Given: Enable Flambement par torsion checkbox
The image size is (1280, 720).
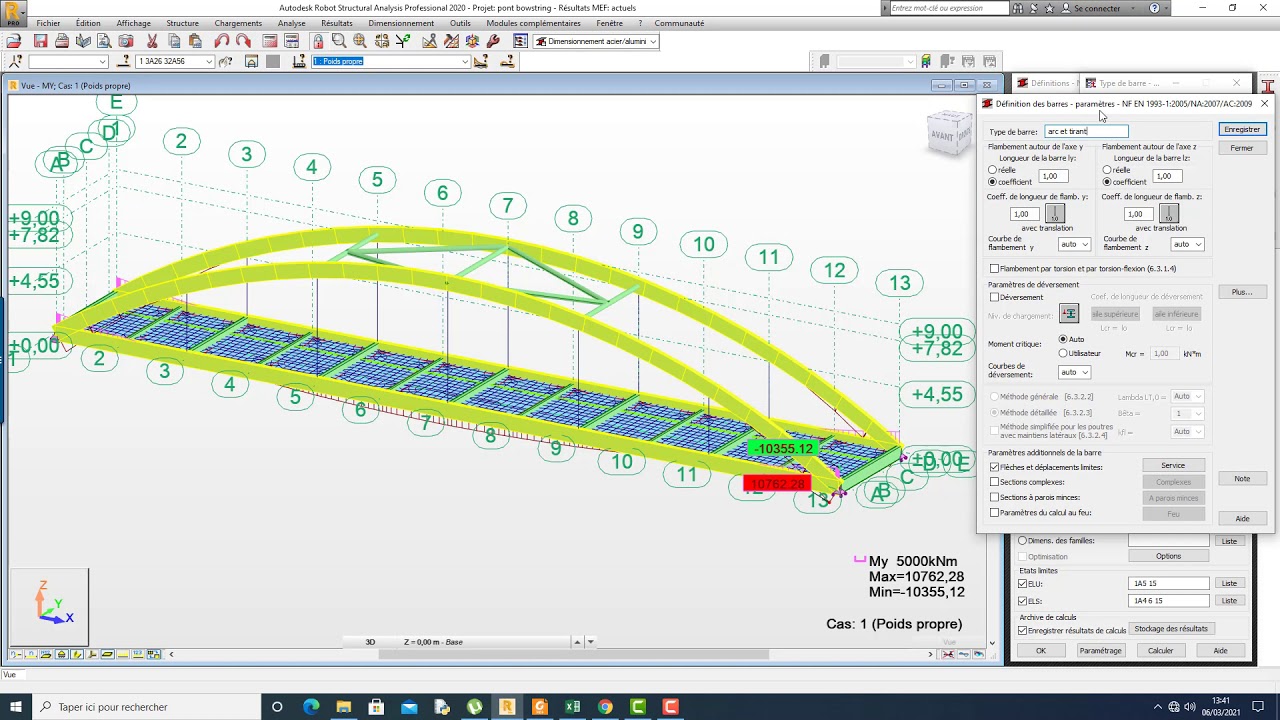Looking at the screenshot, I should pos(994,269).
